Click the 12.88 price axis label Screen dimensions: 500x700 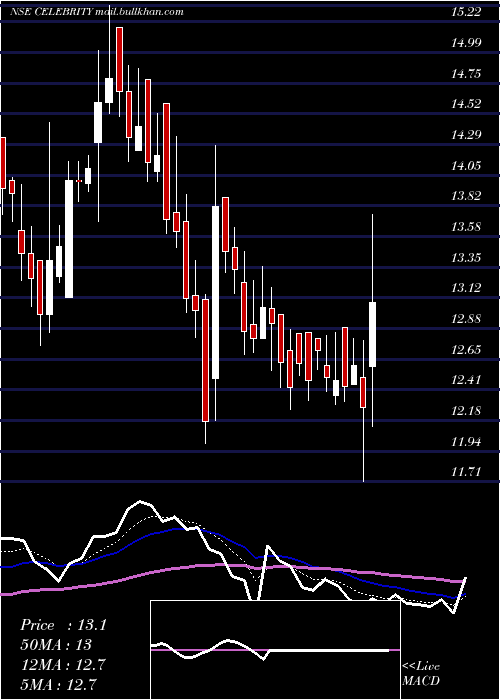pyautogui.click(x=466, y=319)
